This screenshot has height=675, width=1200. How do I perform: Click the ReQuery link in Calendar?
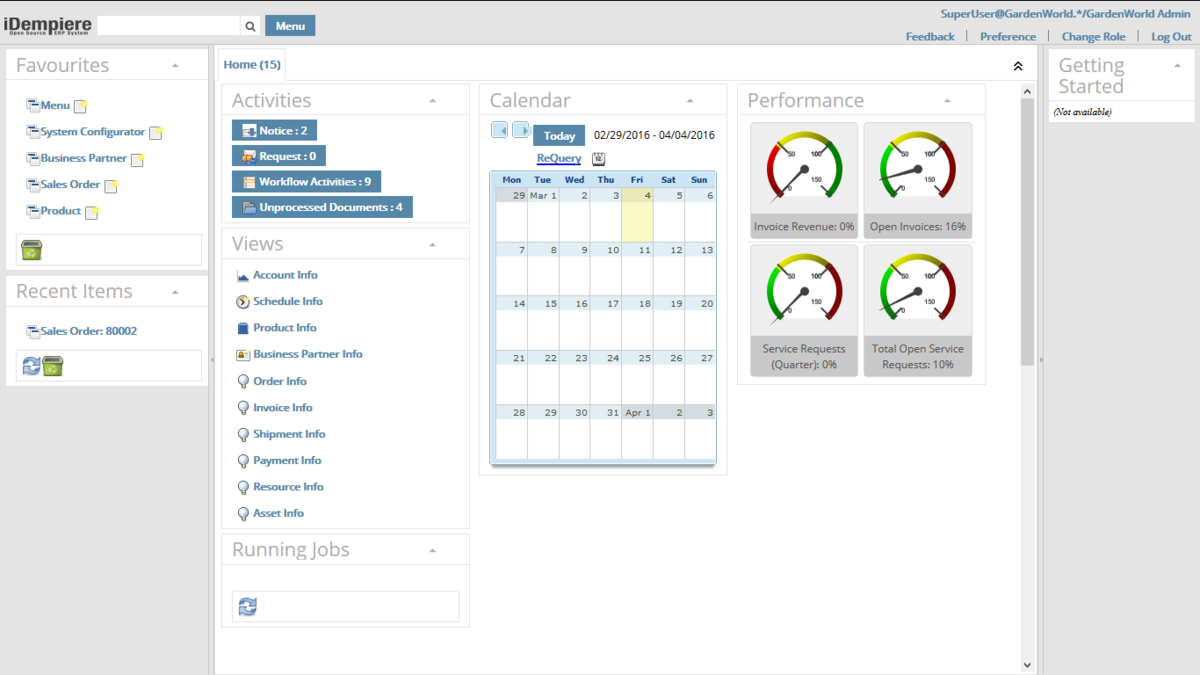(558, 158)
